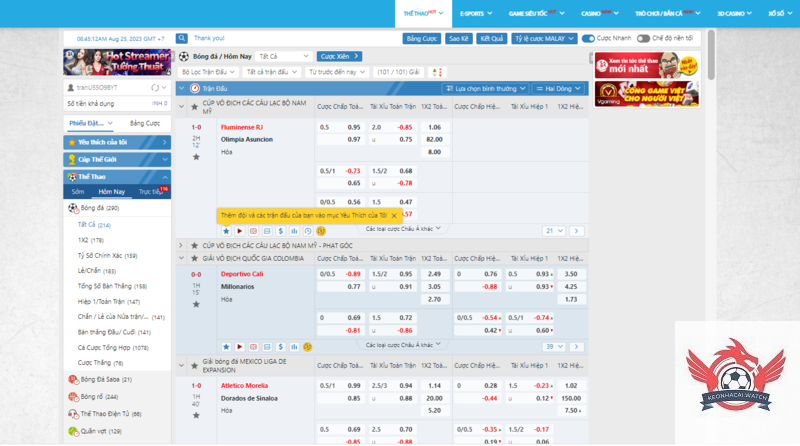Enable Chế độ nền tối dark mode toggle
Viewport: 800px width, 446px height.
tap(643, 38)
